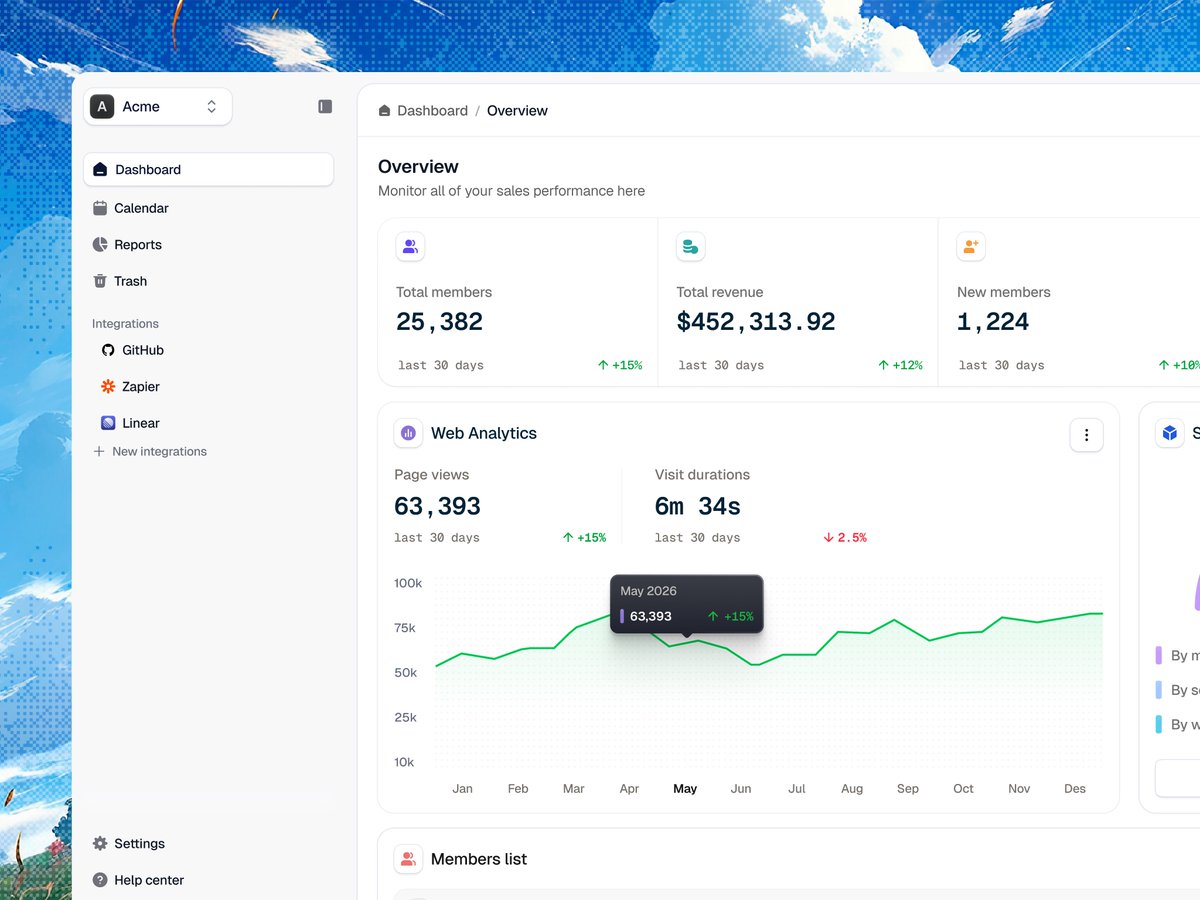Screen dimensions: 1200x900
Task: Click the Total members card icon
Action: coord(410,246)
